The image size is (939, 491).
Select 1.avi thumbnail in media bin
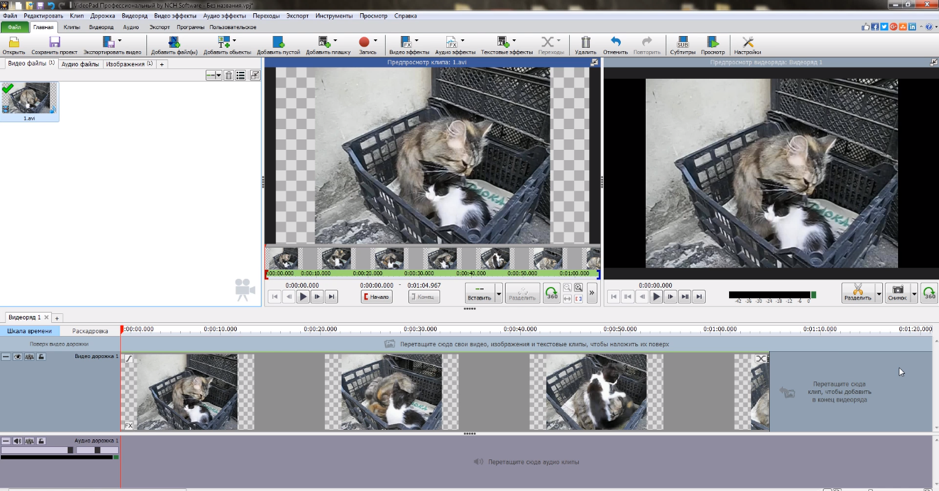point(29,101)
